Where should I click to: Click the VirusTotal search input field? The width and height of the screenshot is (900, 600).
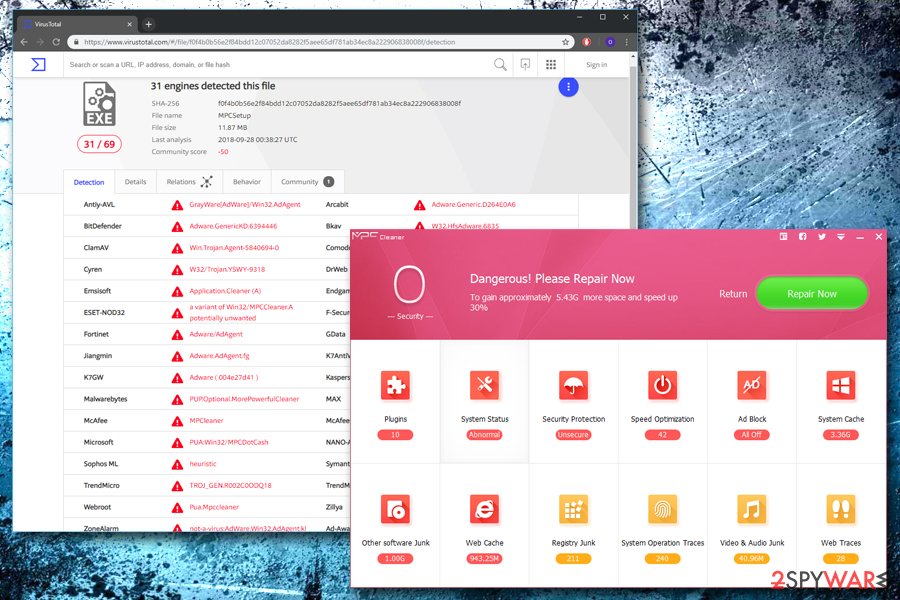(278, 64)
